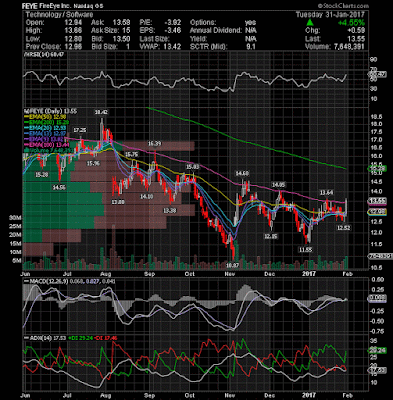This screenshot has width=393, height=400.
Task: Click the Volume 7,648,391 figure in header
Action: 349,47
